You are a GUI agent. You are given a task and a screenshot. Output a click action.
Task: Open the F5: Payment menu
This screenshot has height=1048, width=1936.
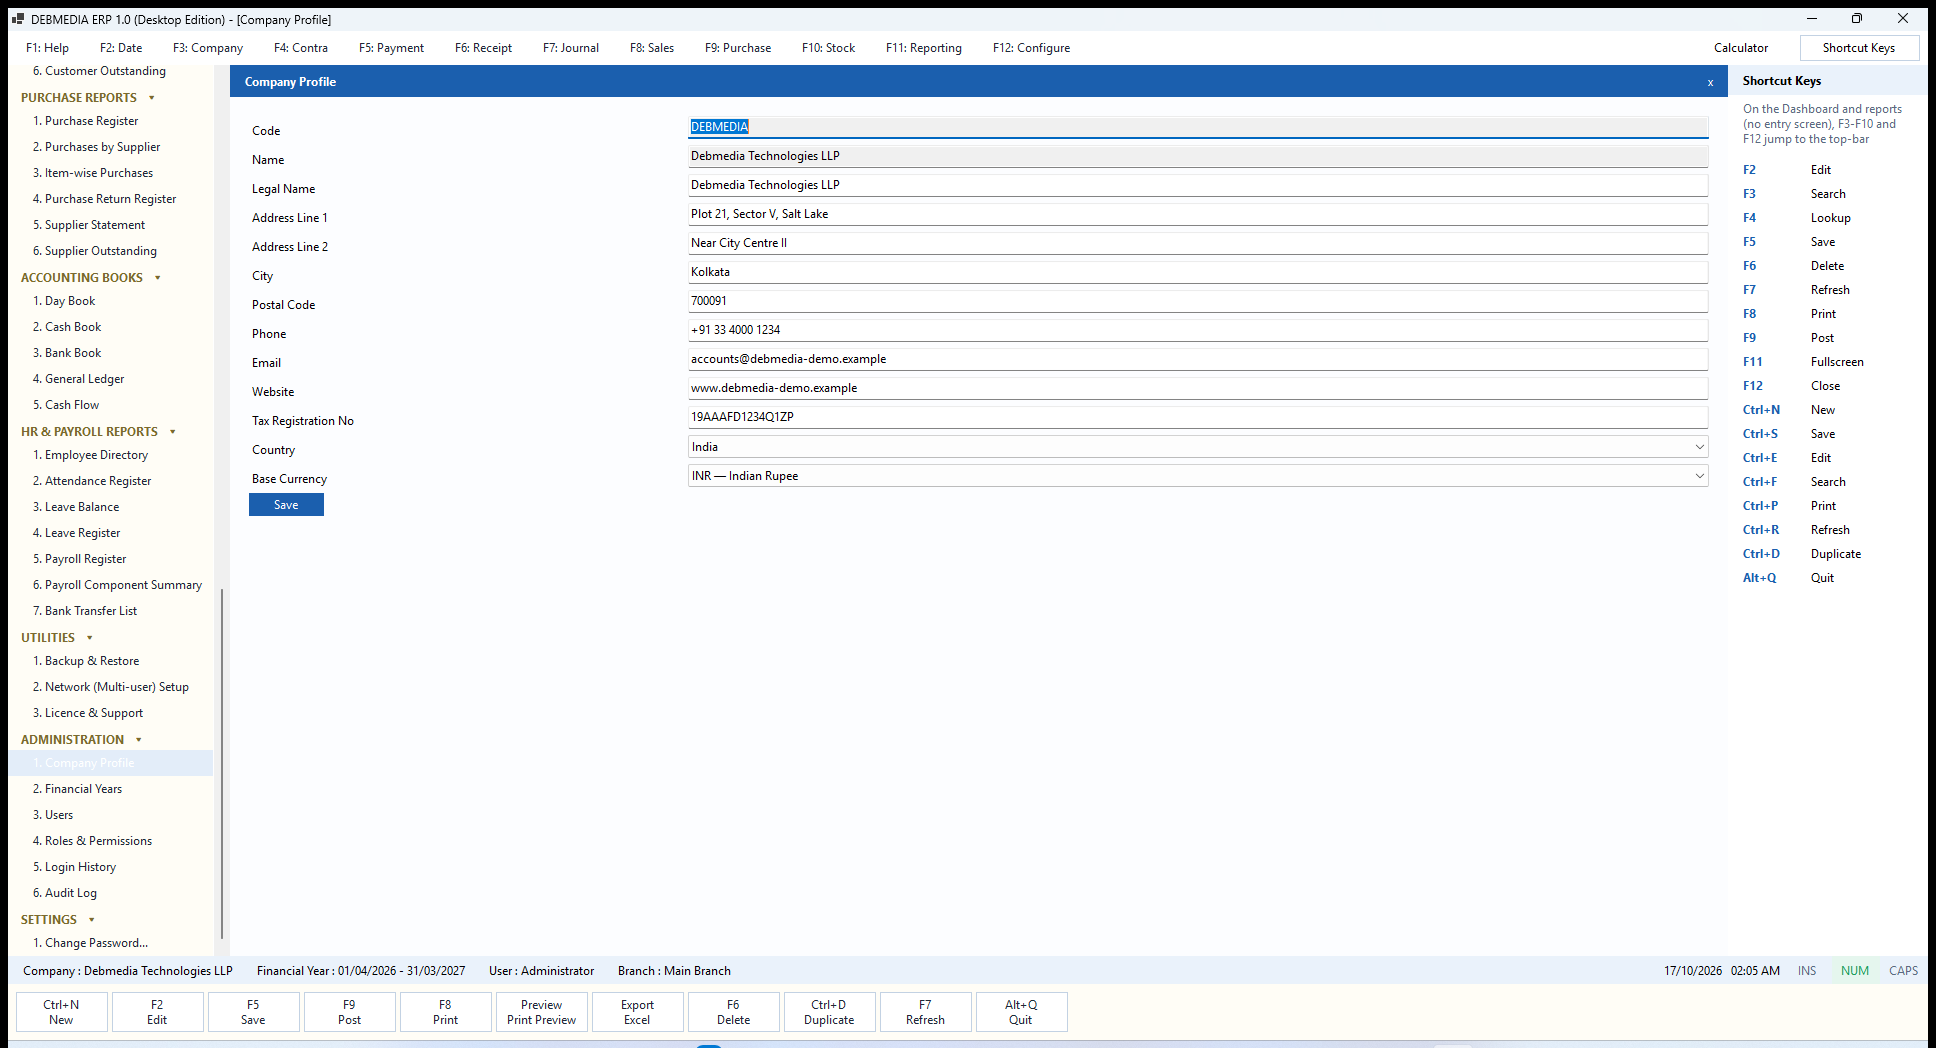(391, 48)
